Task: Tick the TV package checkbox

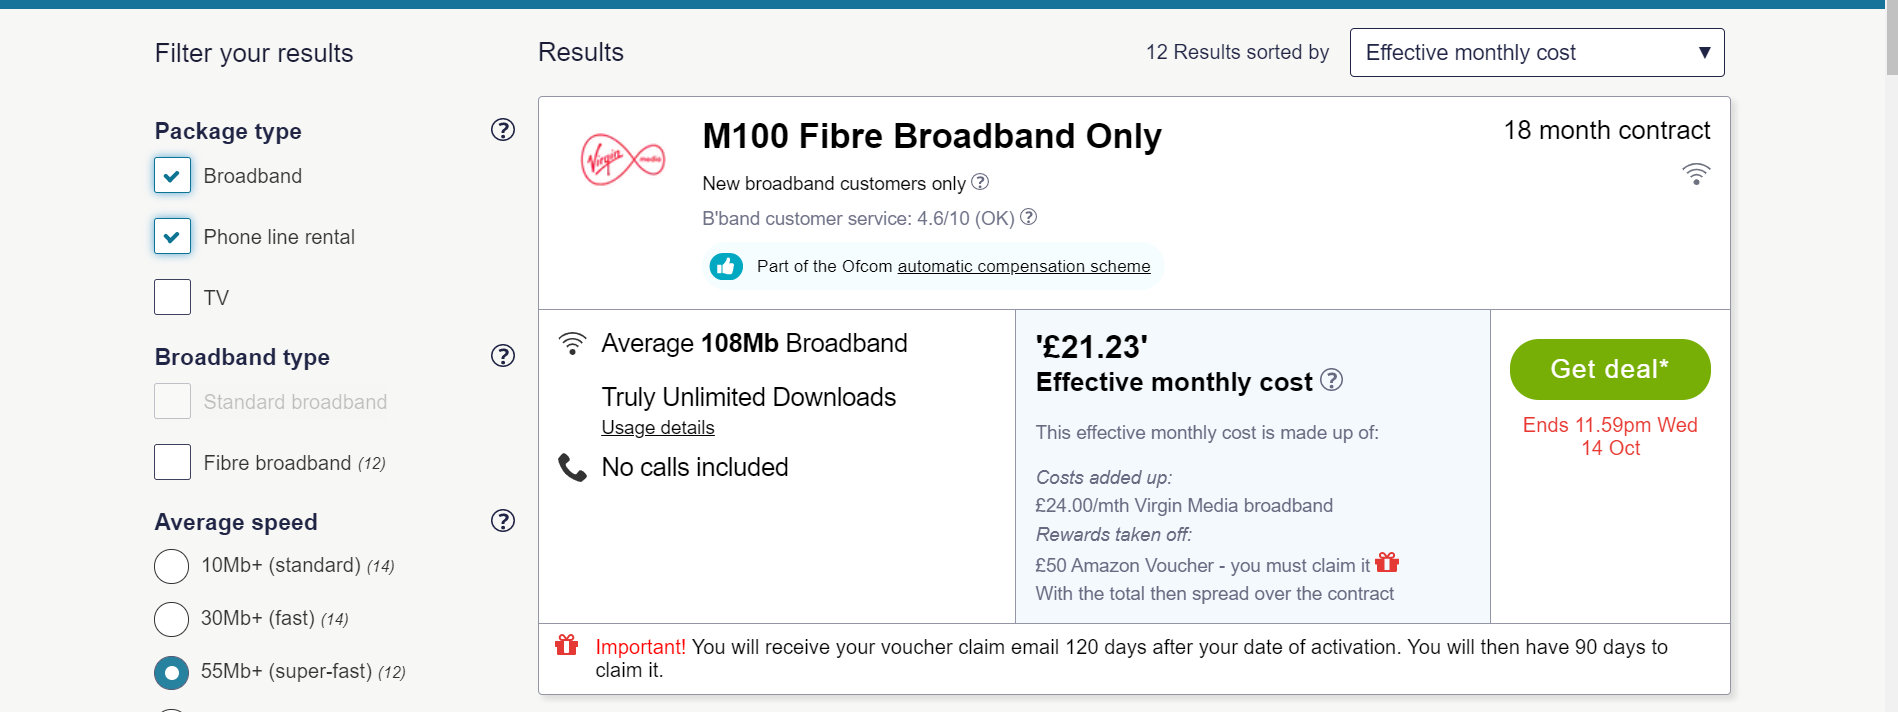Action: click(172, 297)
